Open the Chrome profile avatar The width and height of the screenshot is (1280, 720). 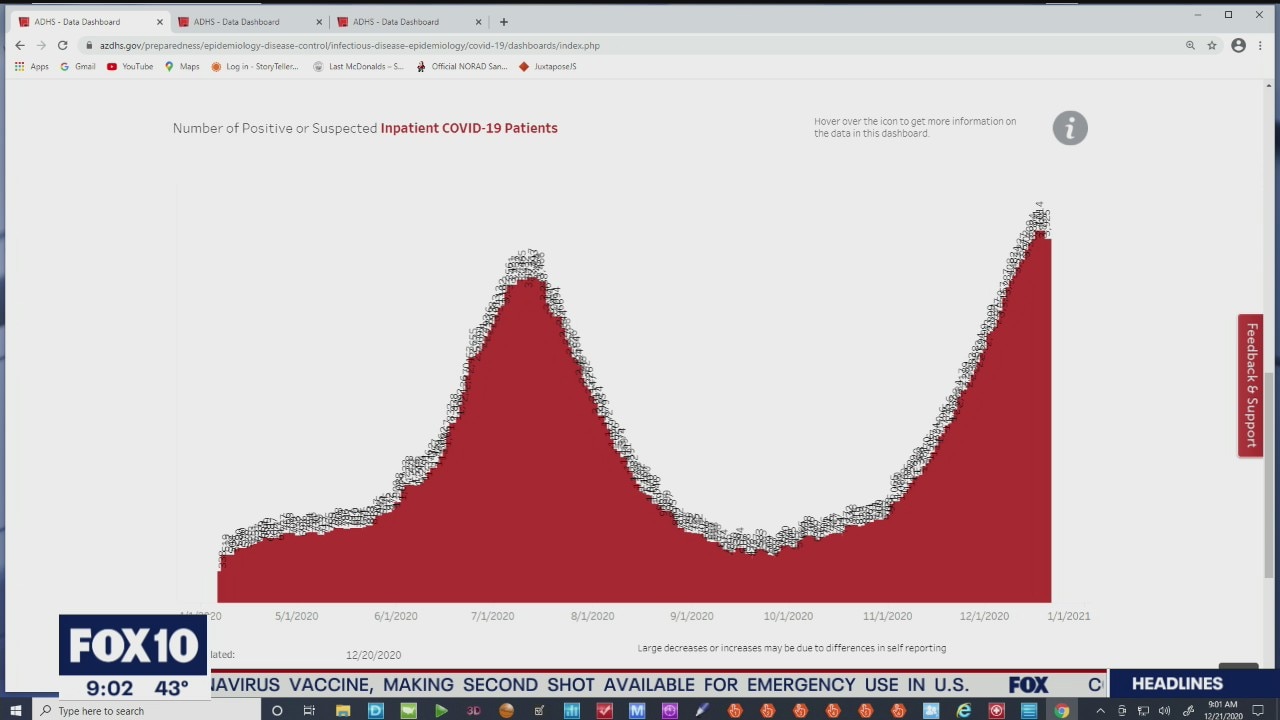[x=1238, y=45]
